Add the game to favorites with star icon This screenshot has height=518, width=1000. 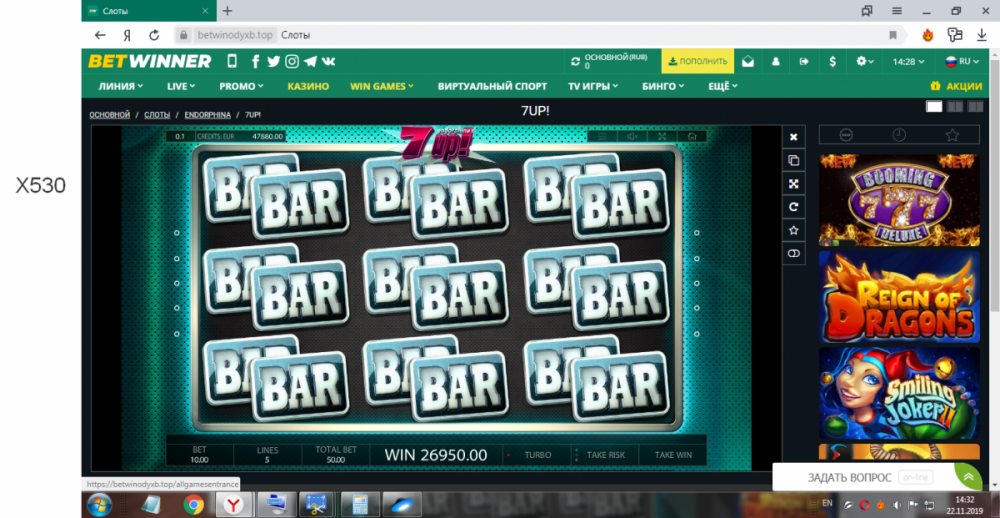pos(793,231)
